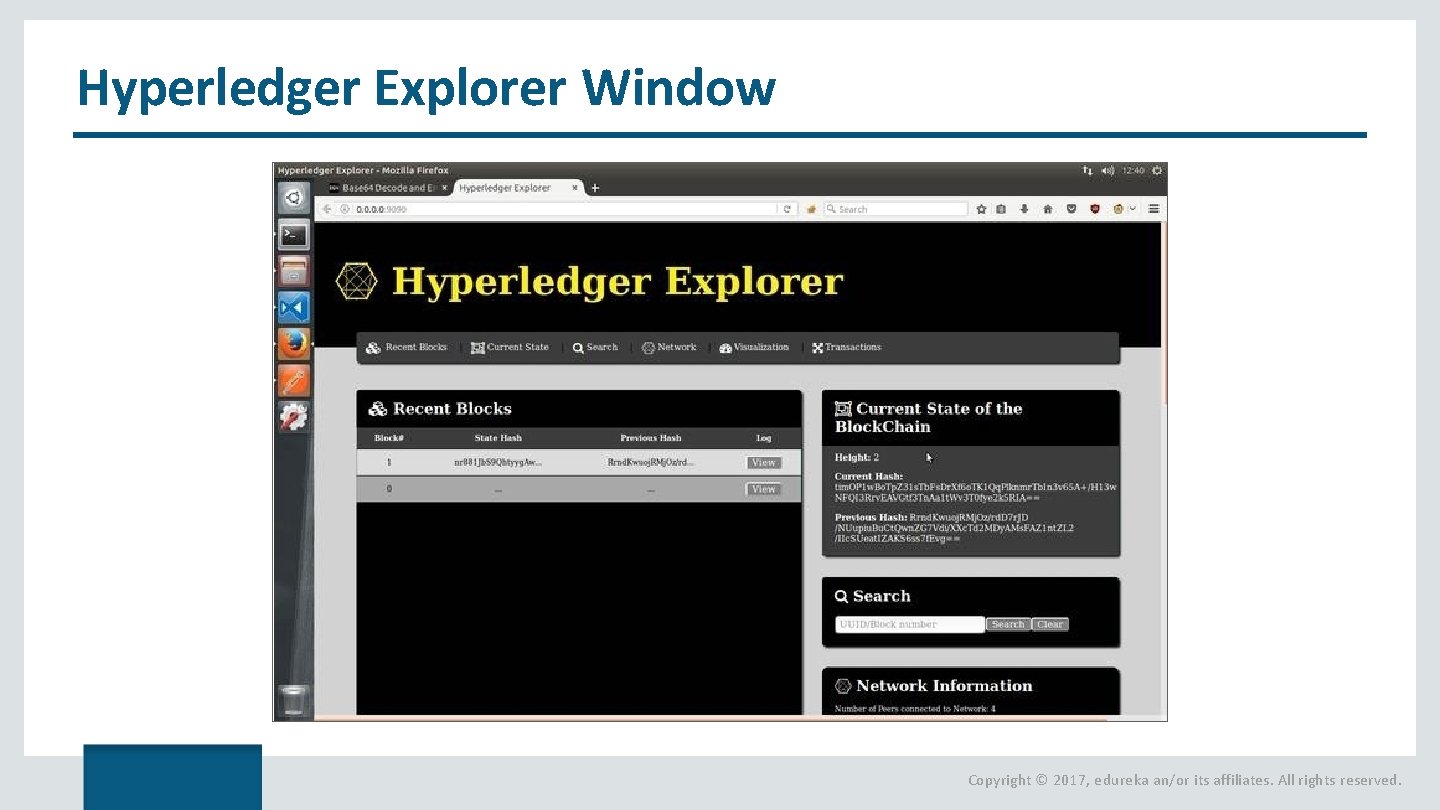Bookmark this page with the star icon

tap(982, 209)
